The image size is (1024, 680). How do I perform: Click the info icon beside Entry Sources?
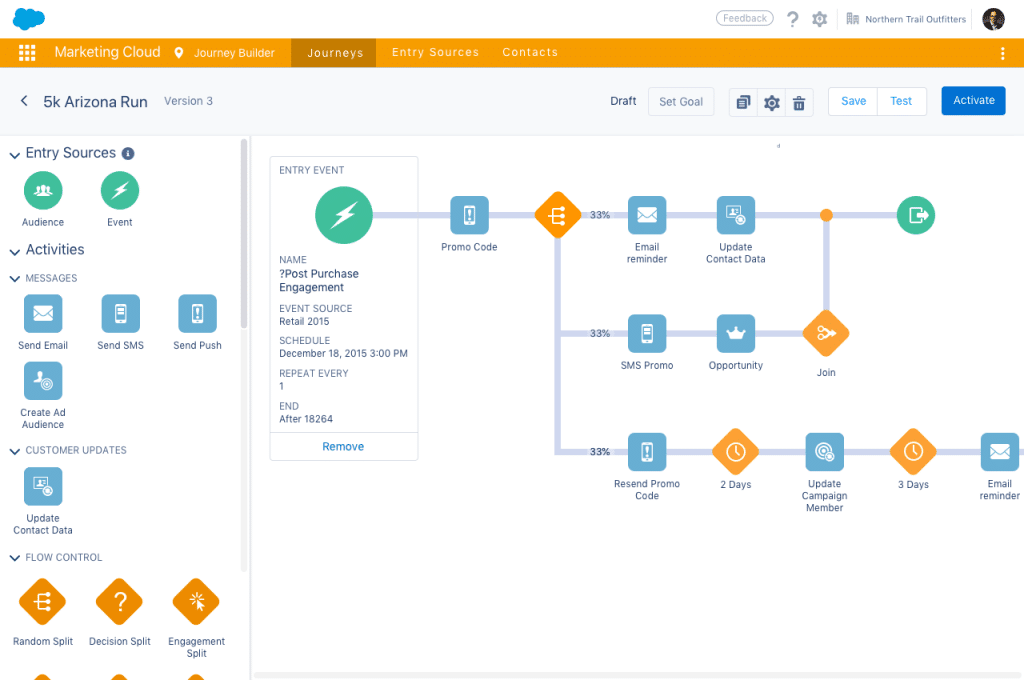[128, 154]
